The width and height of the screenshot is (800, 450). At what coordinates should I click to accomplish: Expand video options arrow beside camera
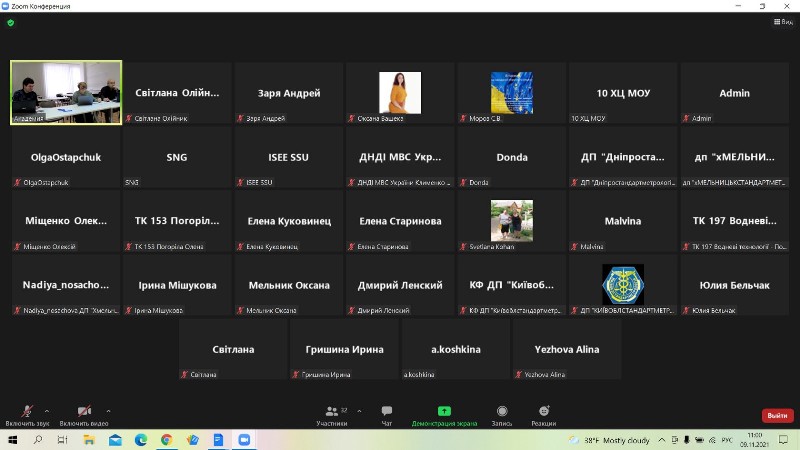point(108,410)
